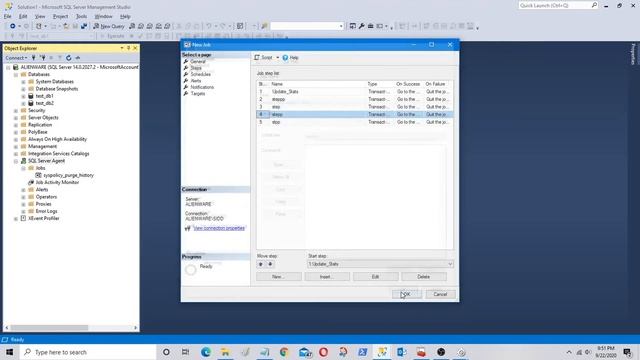The width and height of the screenshot is (640, 360).
Task: Switch to the General page in New Job
Action: [x=198, y=62]
